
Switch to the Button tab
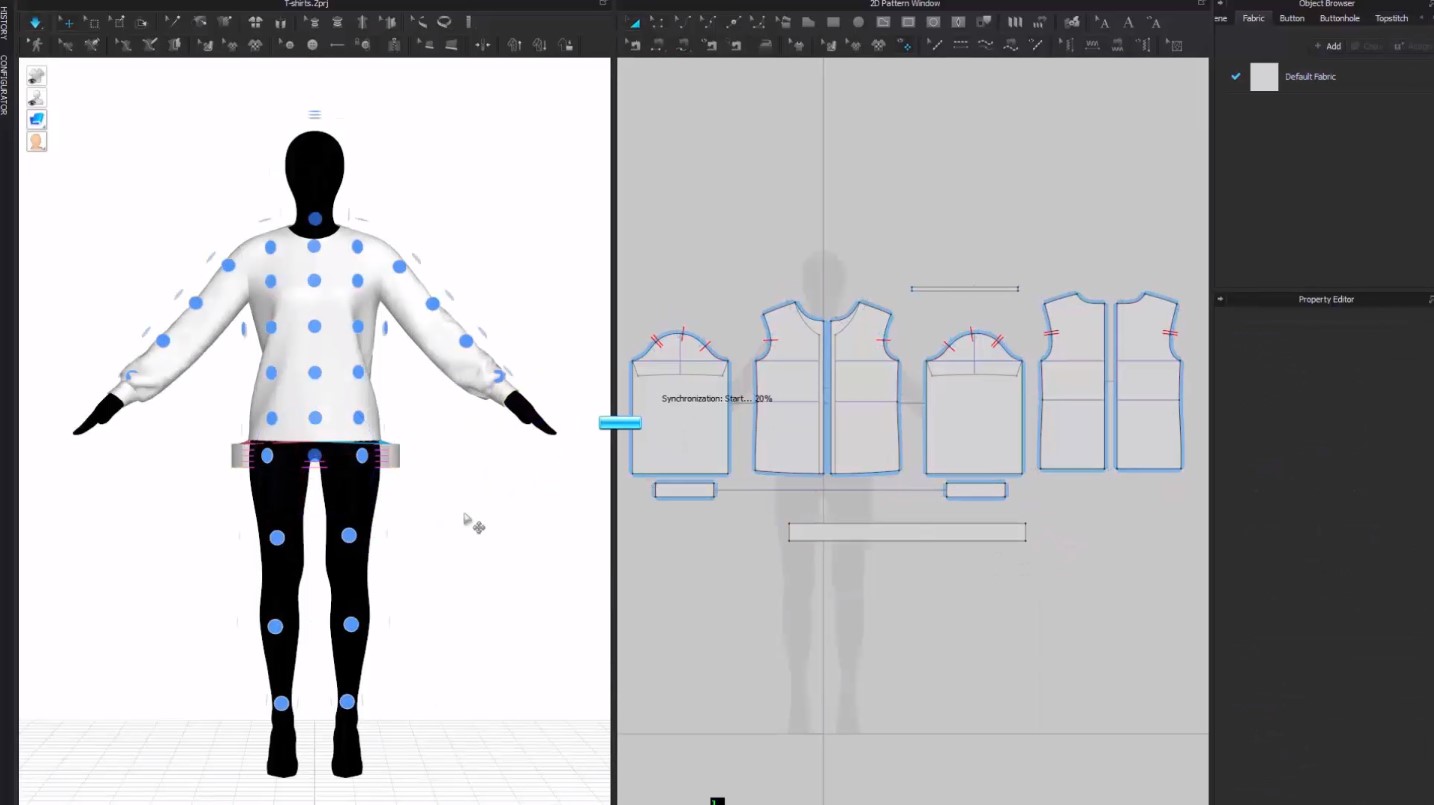pos(1292,18)
